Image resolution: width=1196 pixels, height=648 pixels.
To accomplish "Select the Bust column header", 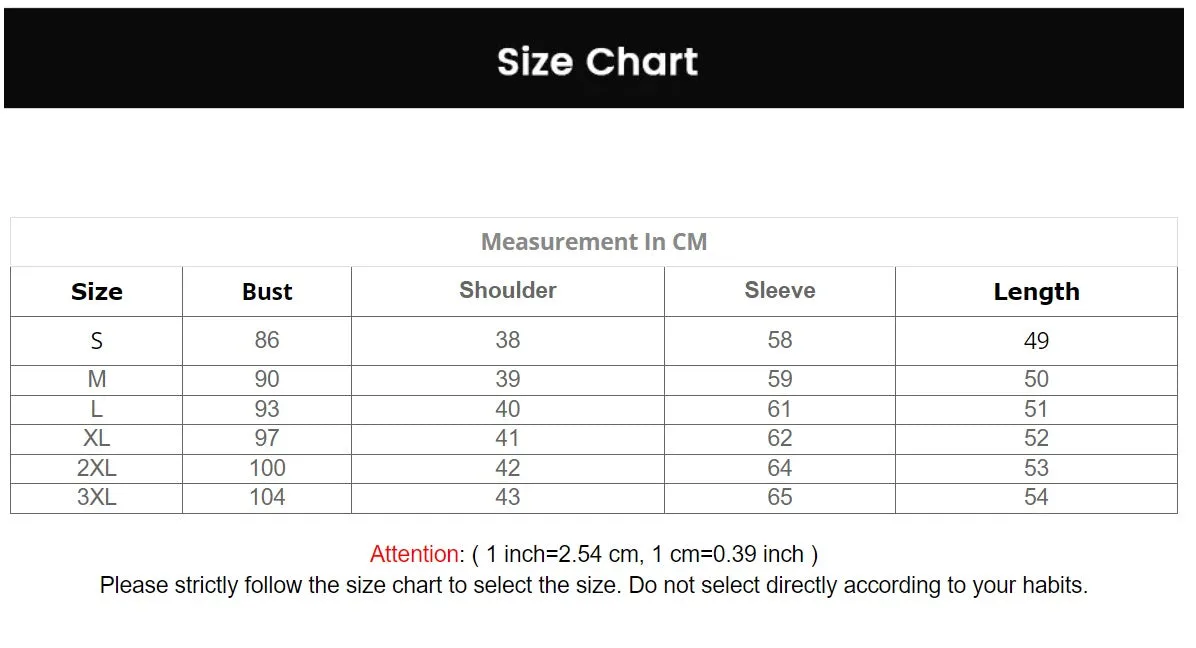I will pyautogui.click(x=267, y=292).
